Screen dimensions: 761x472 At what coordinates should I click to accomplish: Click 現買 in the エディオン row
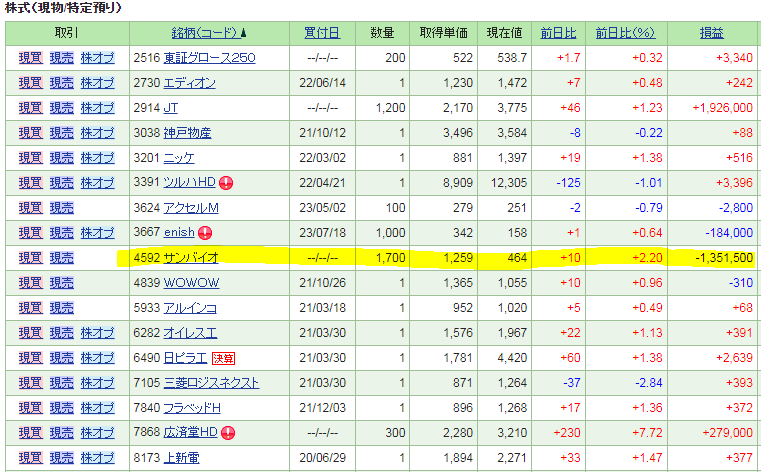pyautogui.click(x=31, y=83)
